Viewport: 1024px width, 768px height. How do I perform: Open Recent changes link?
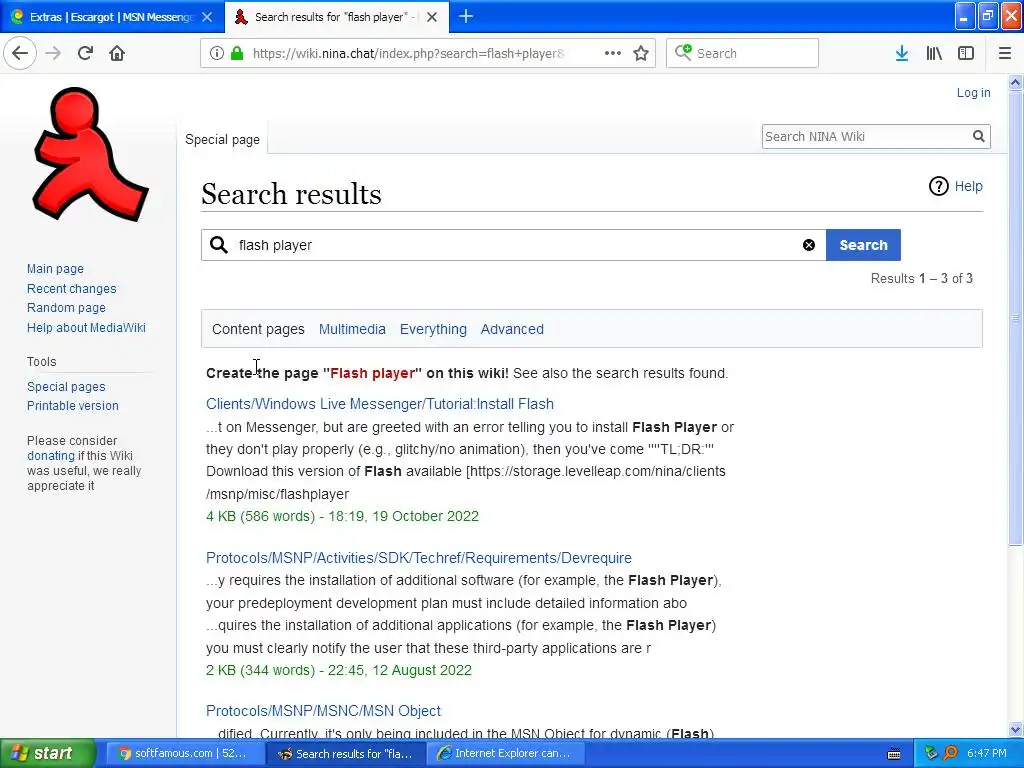click(71, 289)
